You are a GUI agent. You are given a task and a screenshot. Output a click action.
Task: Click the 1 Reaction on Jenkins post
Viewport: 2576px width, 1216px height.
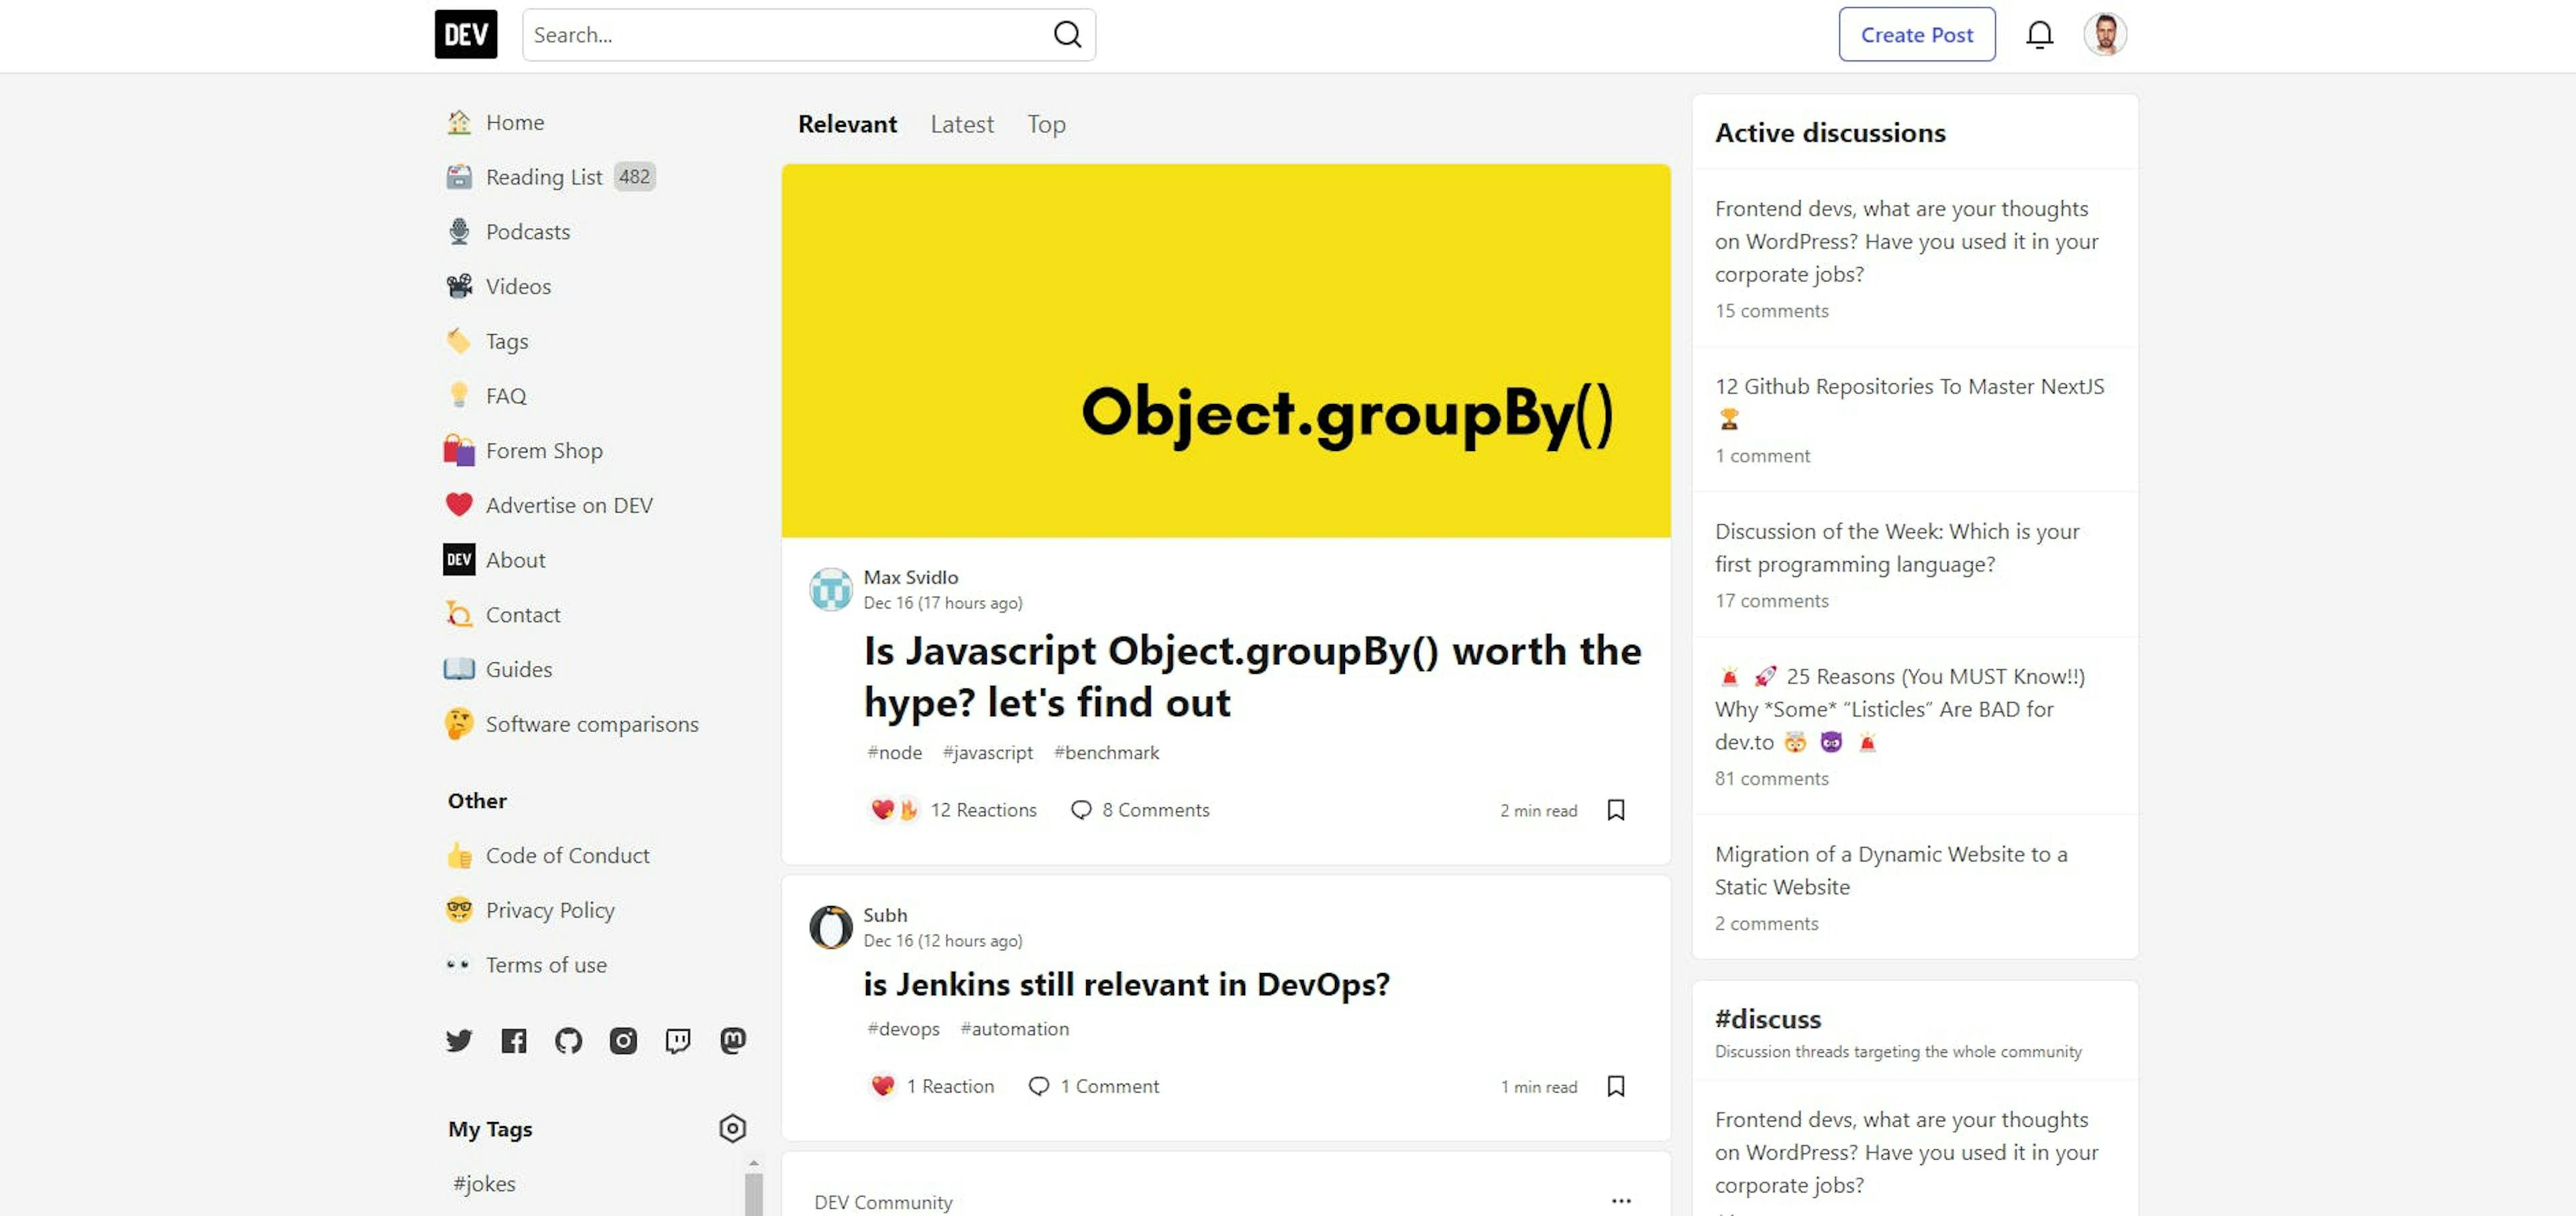[931, 1086]
